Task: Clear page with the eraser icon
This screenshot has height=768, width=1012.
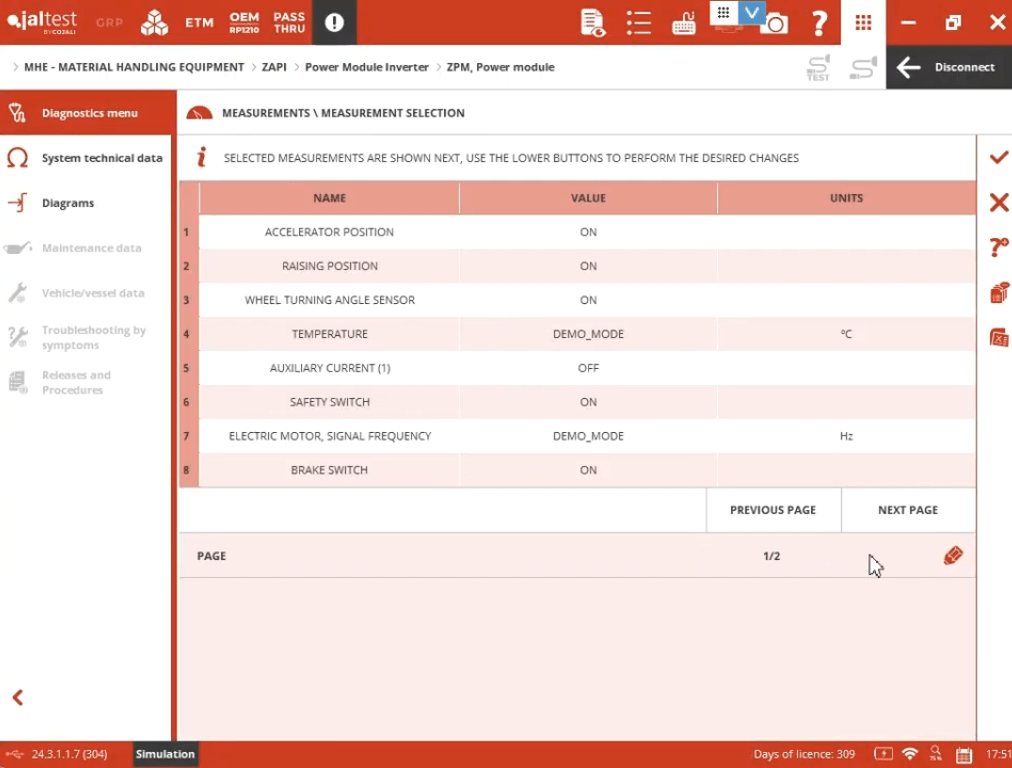Action: pyautogui.click(x=953, y=556)
